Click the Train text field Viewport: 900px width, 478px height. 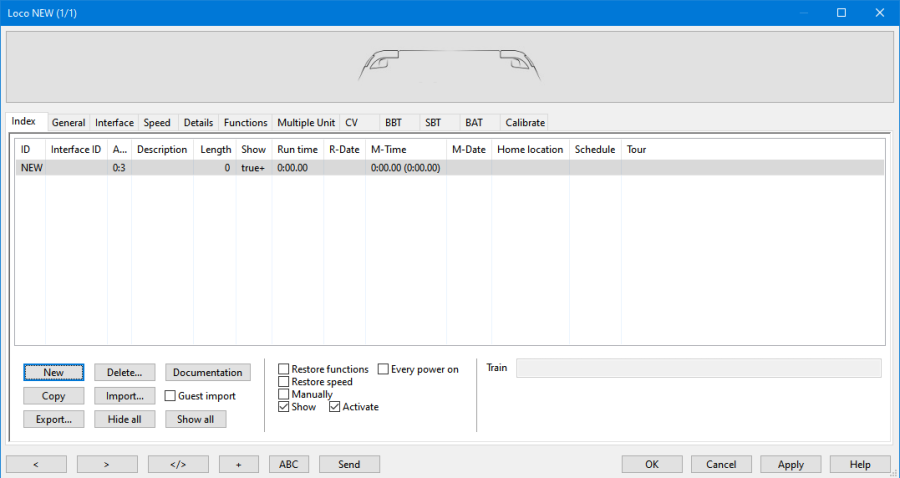[698, 368]
